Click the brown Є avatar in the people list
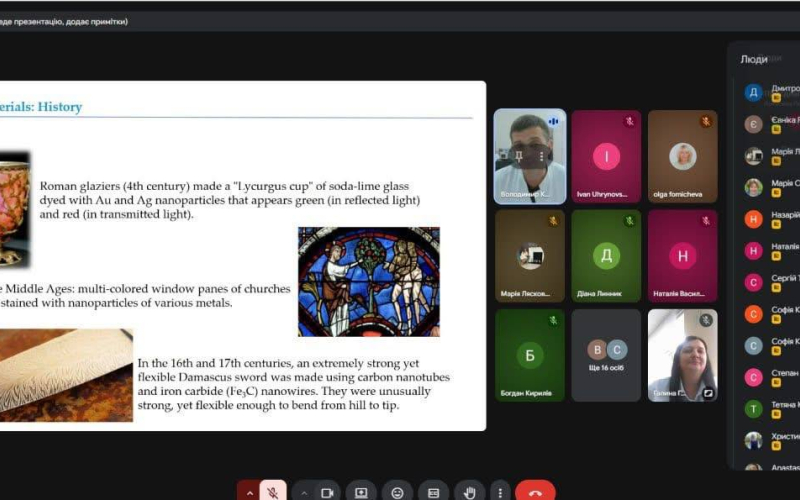This screenshot has width=800, height=500. (x=754, y=124)
